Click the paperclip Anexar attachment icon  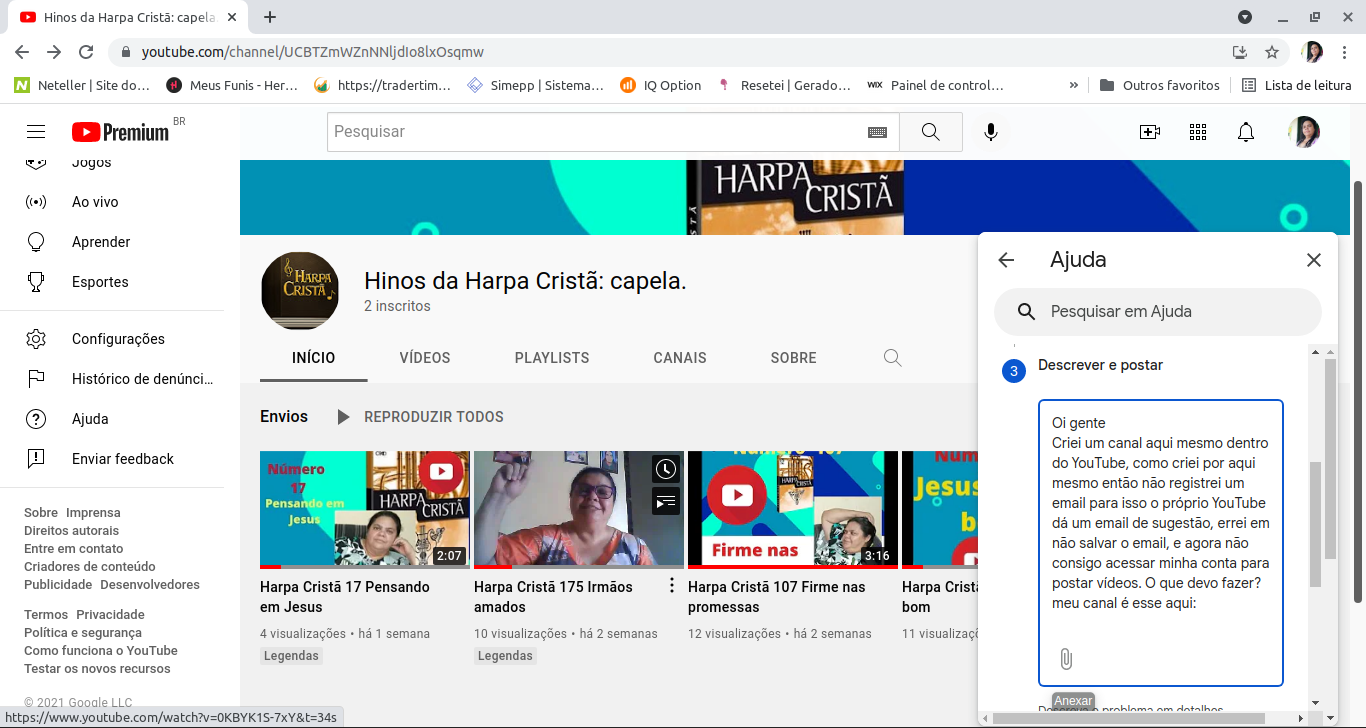point(1066,659)
